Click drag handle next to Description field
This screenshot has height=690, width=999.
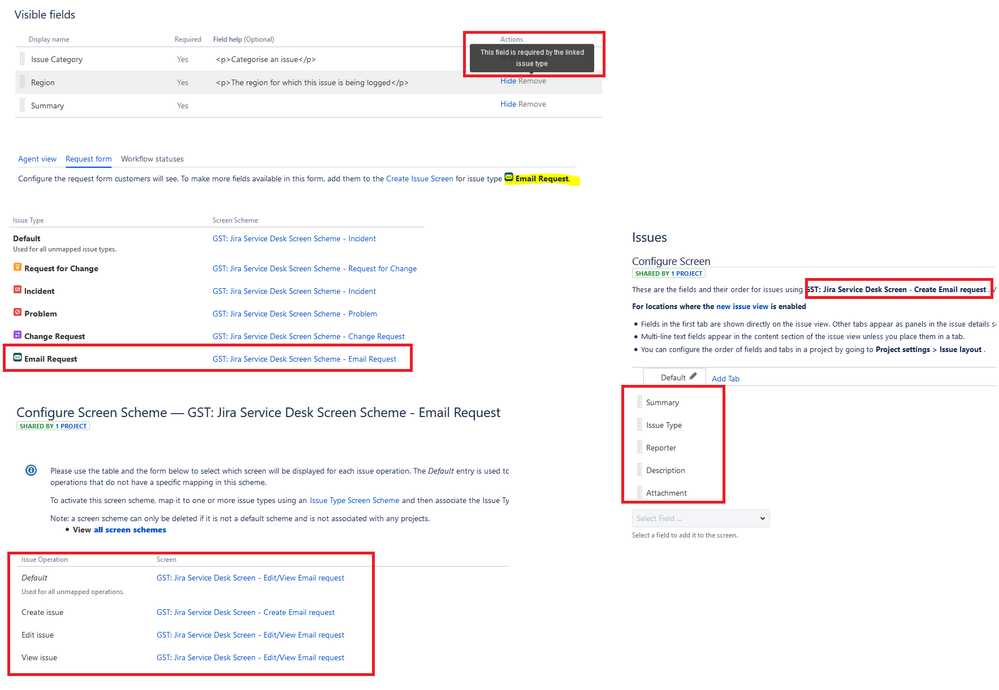[639, 470]
